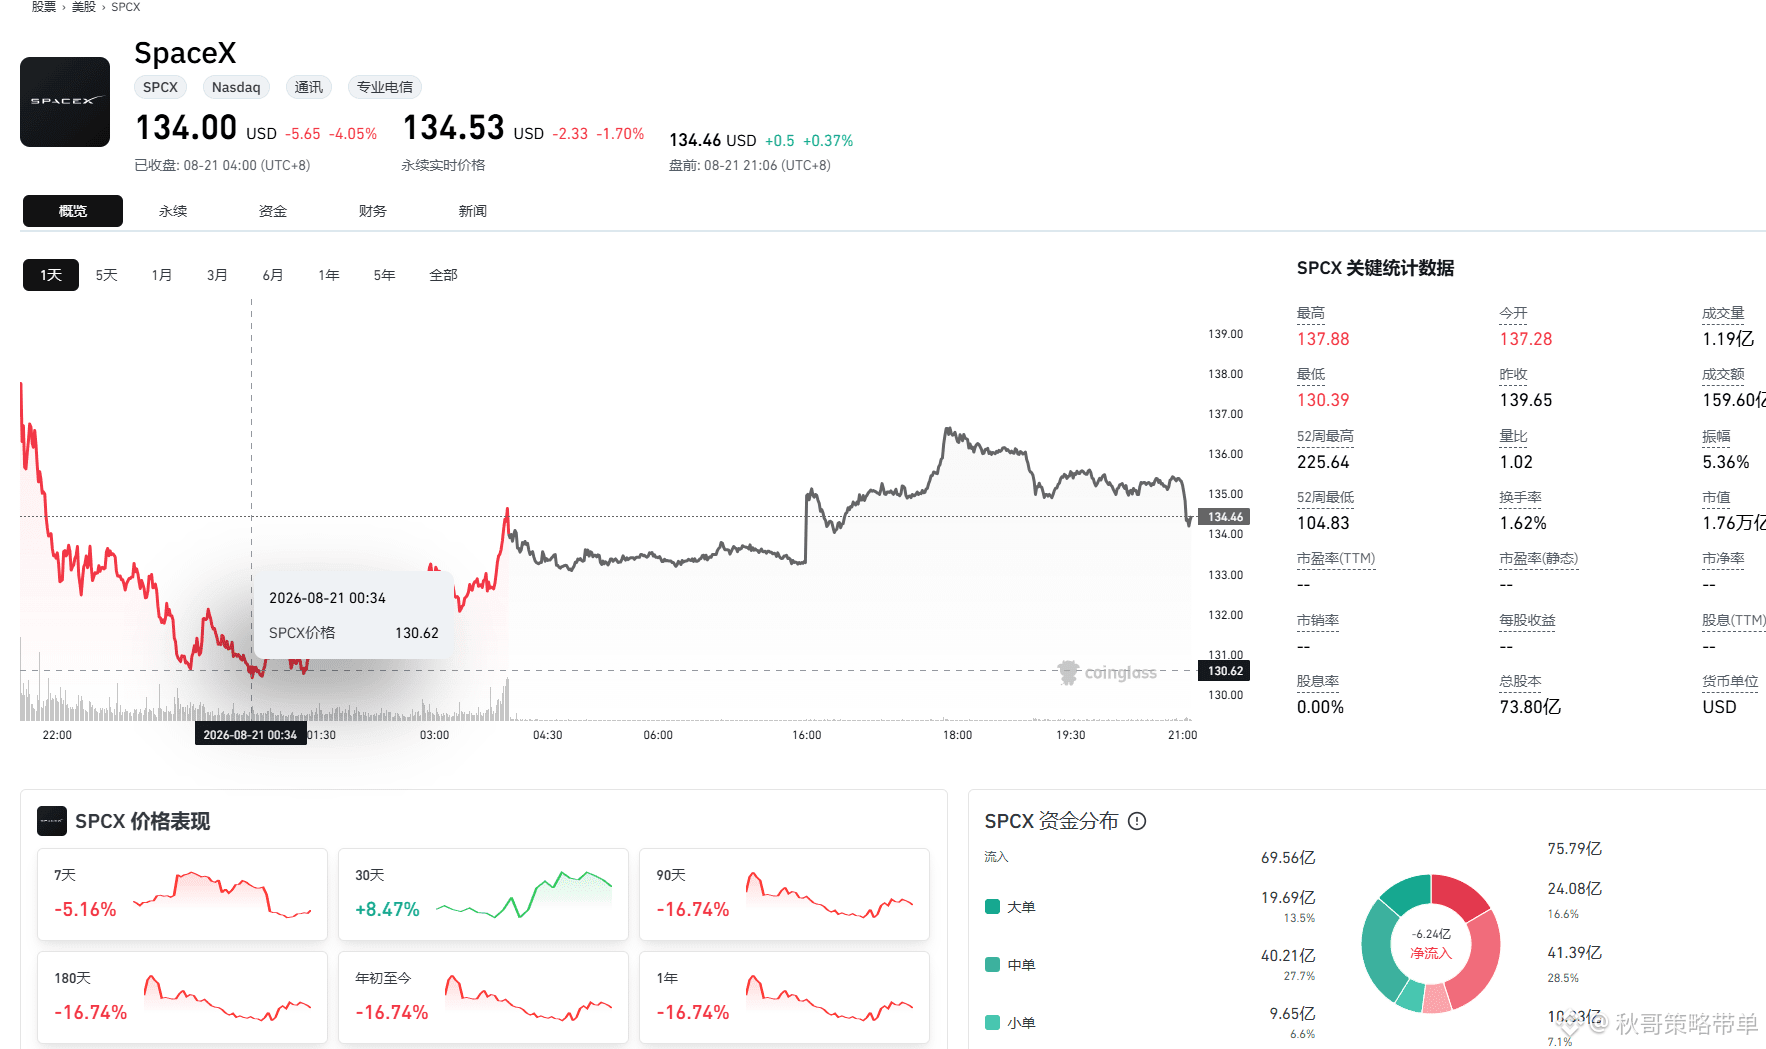Image resolution: width=1766 pixels, height=1049 pixels.
Task: Click the 股息率 value 0.00%
Action: [1320, 707]
